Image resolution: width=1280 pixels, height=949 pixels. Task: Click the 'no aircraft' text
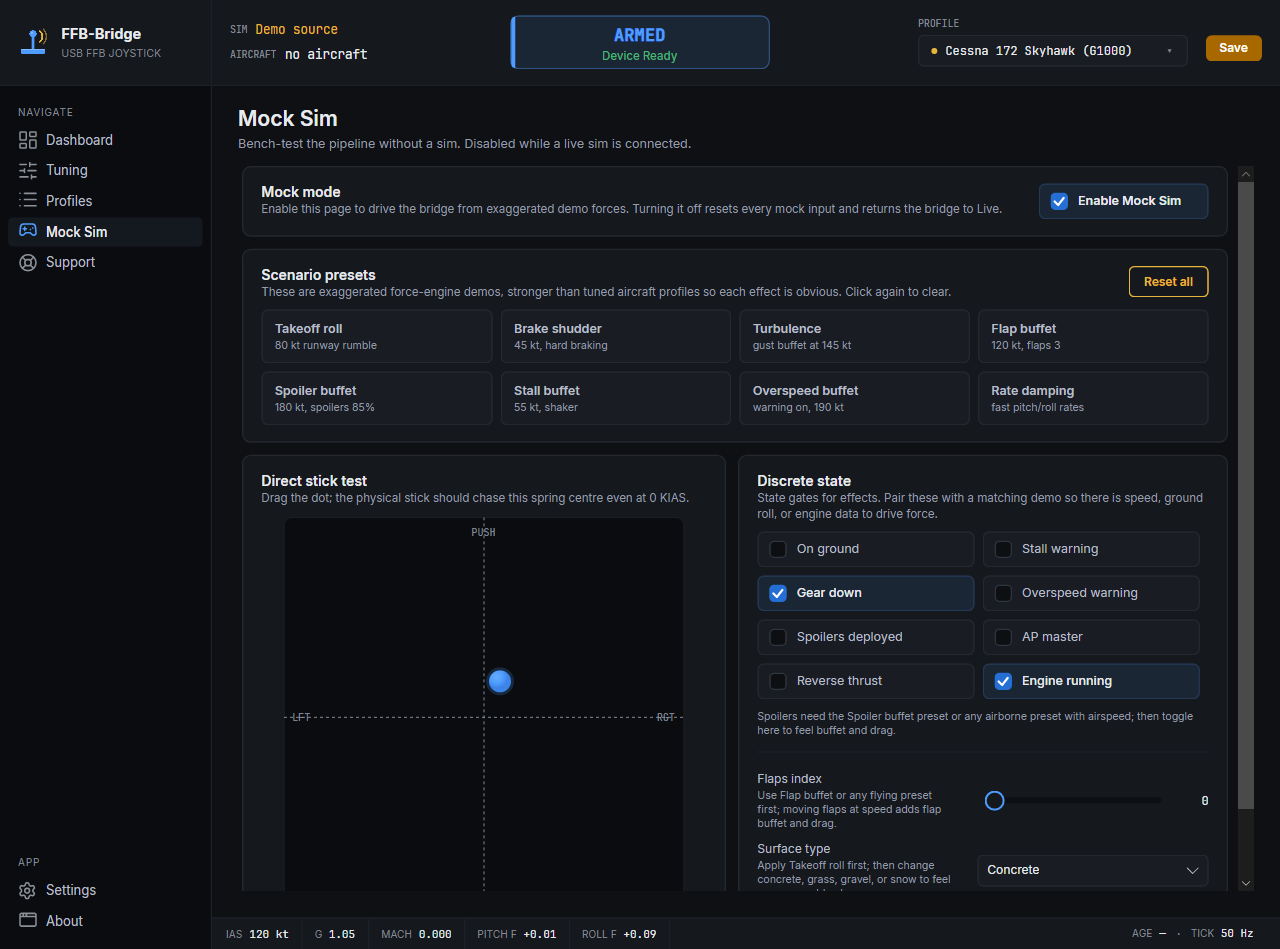point(326,54)
